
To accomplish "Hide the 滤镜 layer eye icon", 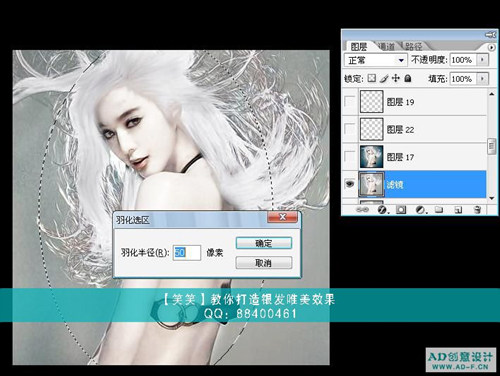I will (x=349, y=183).
